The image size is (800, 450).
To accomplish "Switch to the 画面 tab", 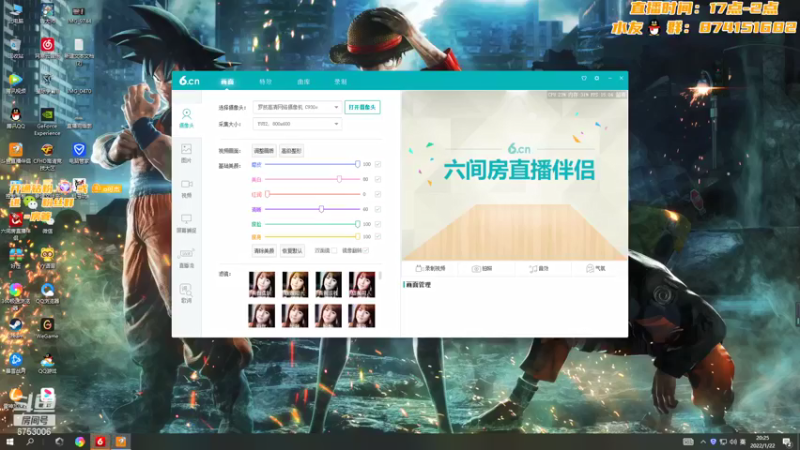I will (227, 82).
